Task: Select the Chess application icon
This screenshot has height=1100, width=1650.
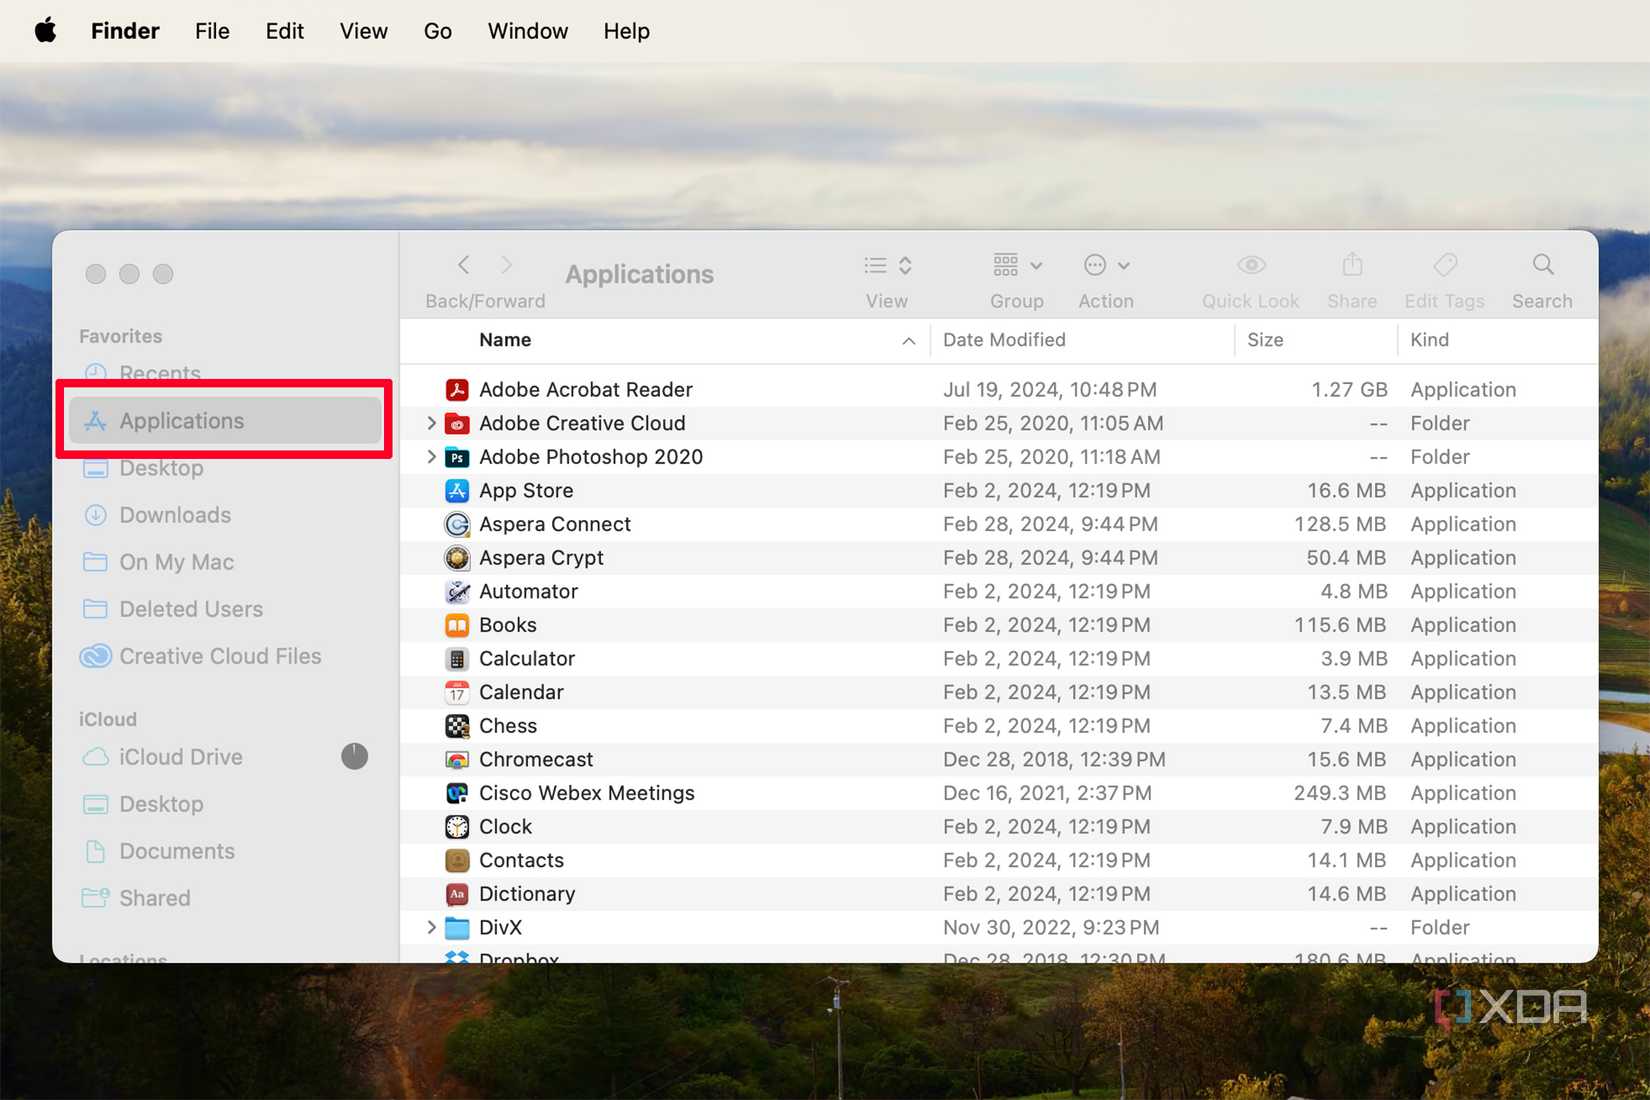Action: [x=456, y=725]
